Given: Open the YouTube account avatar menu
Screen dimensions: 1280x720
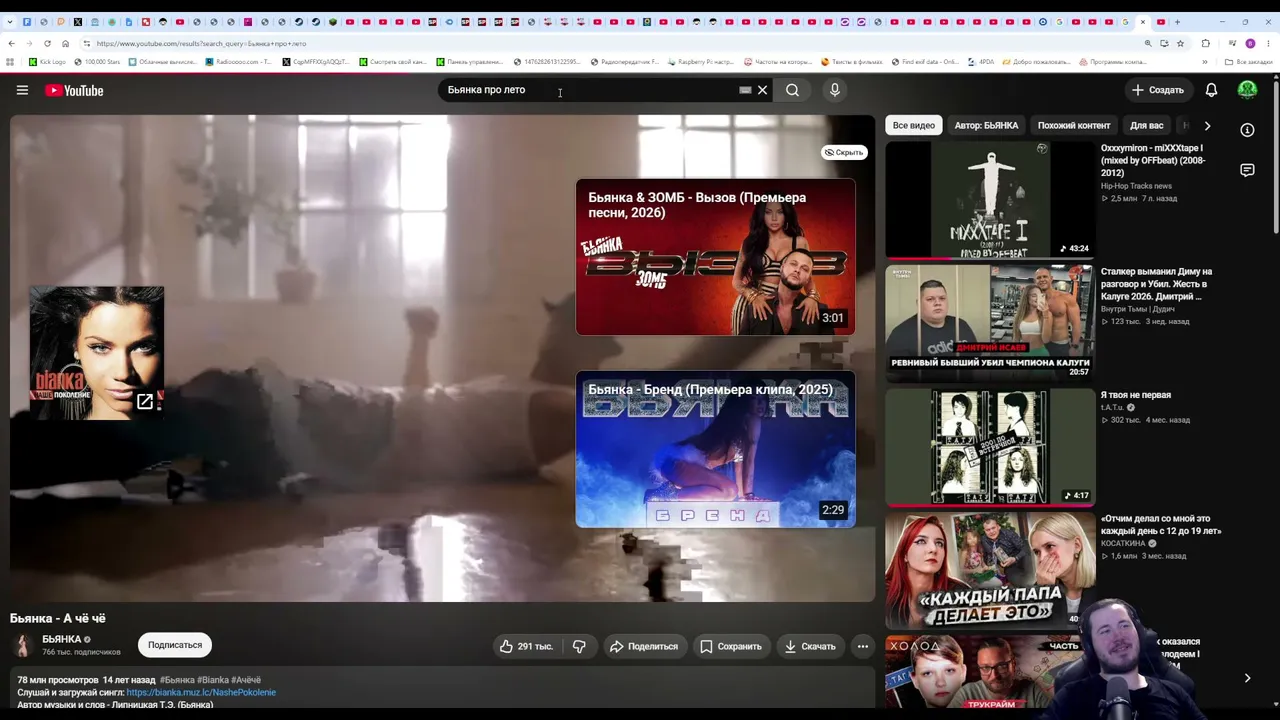Looking at the screenshot, I should click(x=1247, y=90).
